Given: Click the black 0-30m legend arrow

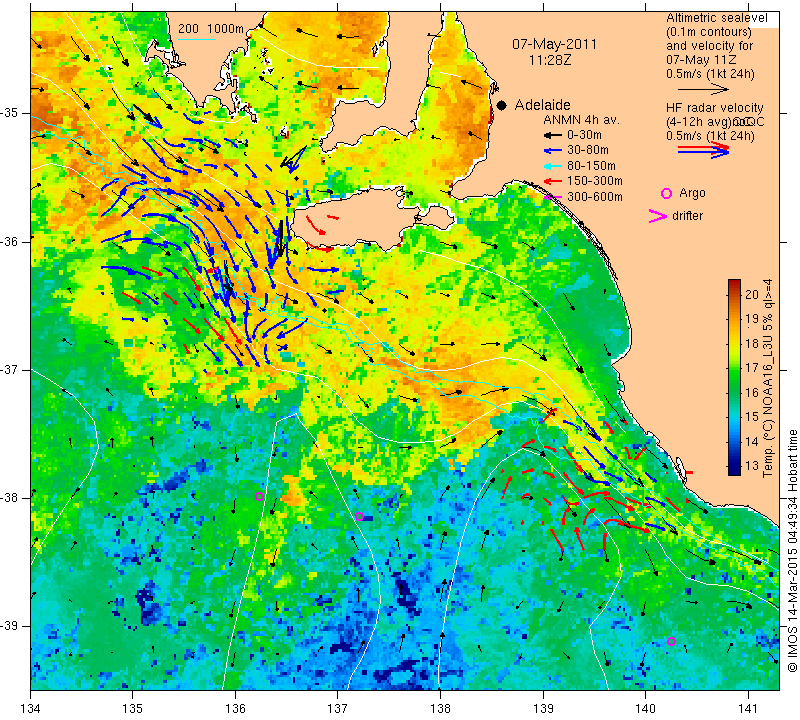Looking at the screenshot, I should click(553, 135).
